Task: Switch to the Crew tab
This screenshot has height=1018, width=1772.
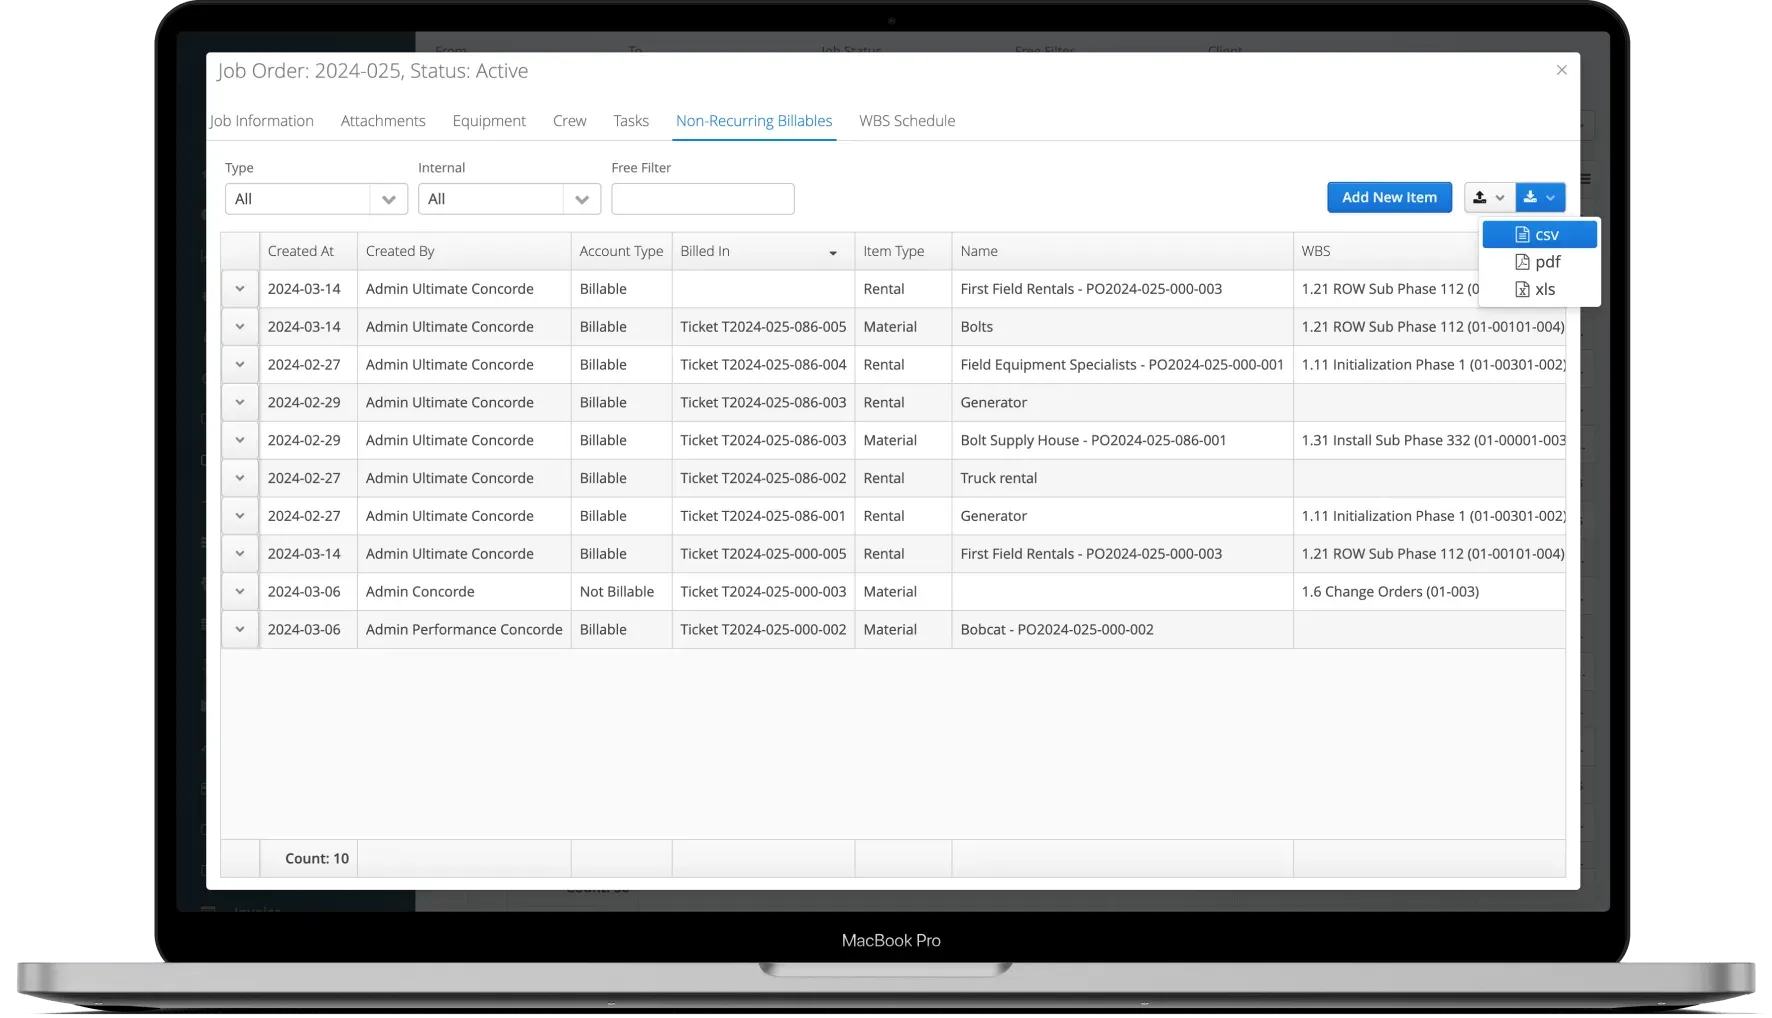Action: (x=568, y=120)
